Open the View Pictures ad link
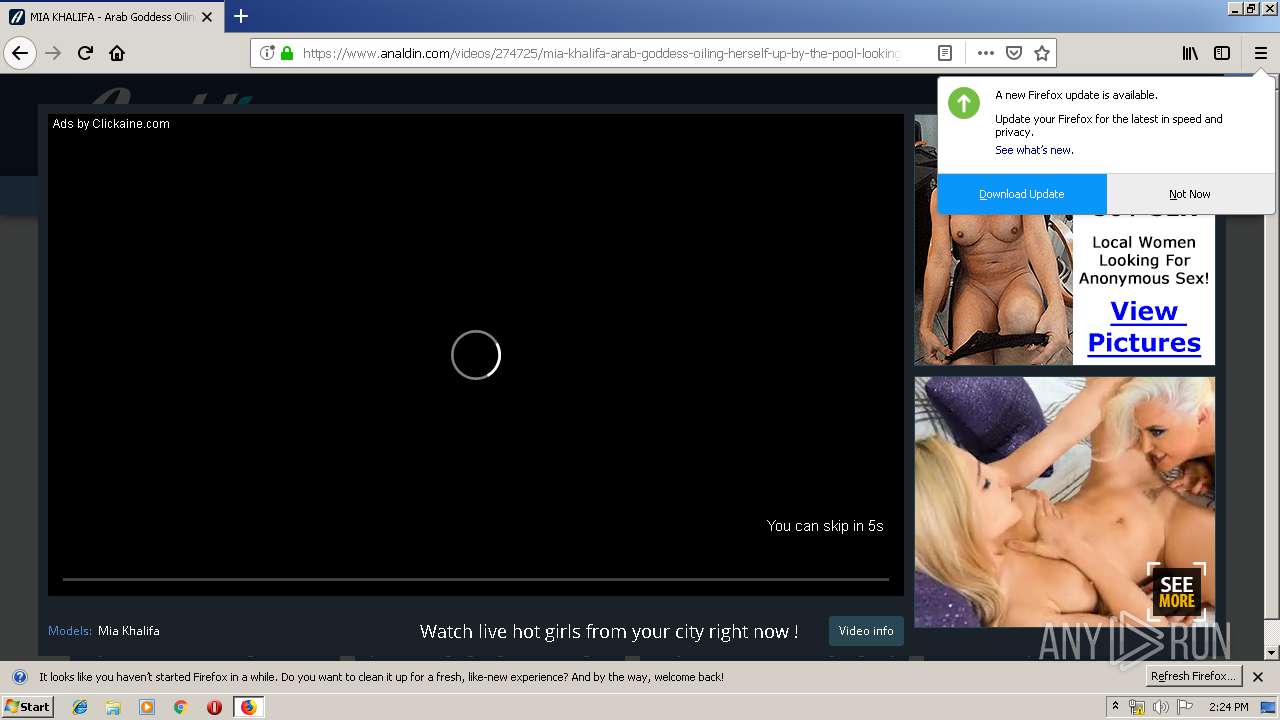This screenshot has width=1280, height=720. click(1144, 327)
